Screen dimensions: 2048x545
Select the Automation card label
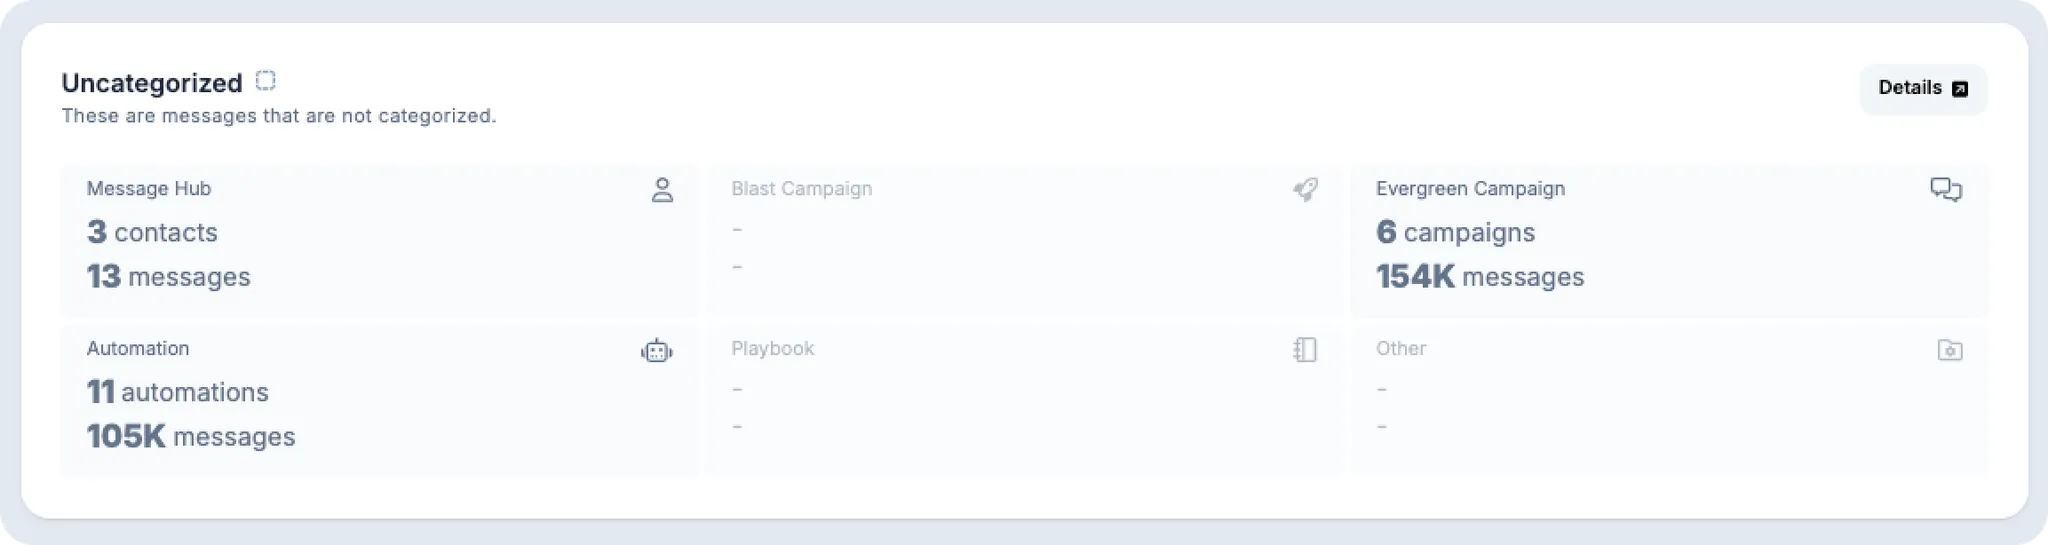(x=138, y=349)
